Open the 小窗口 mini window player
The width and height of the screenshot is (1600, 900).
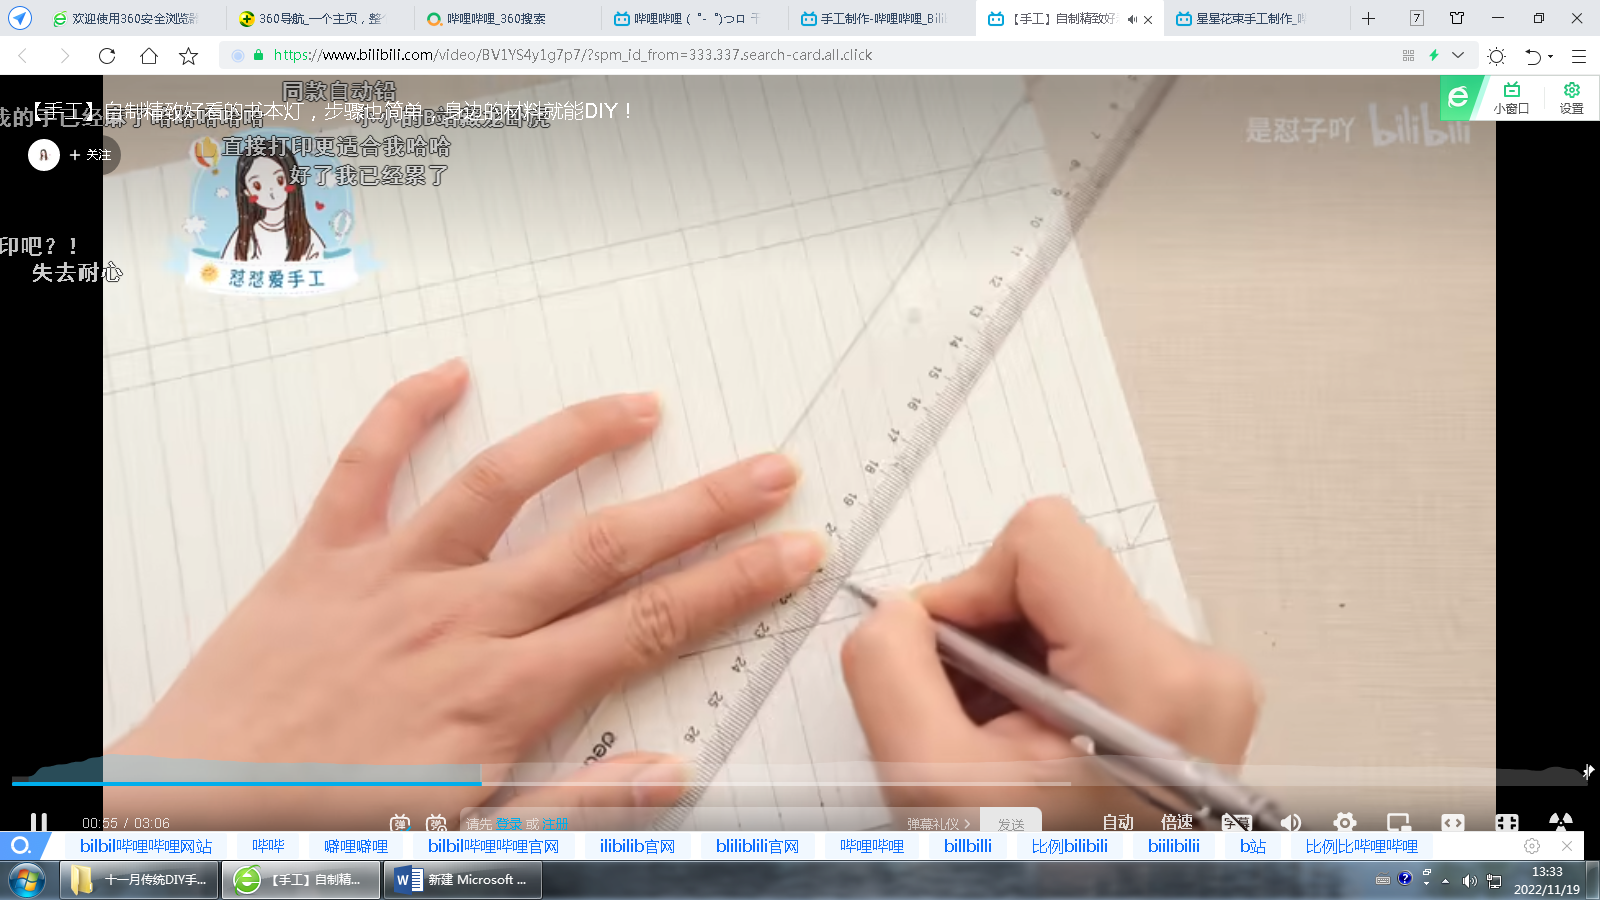tap(1511, 98)
